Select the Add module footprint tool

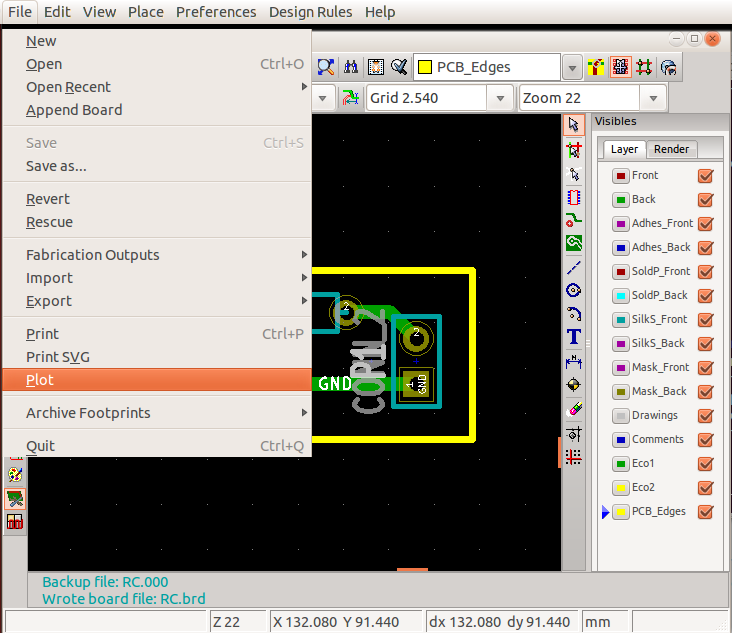click(x=574, y=197)
